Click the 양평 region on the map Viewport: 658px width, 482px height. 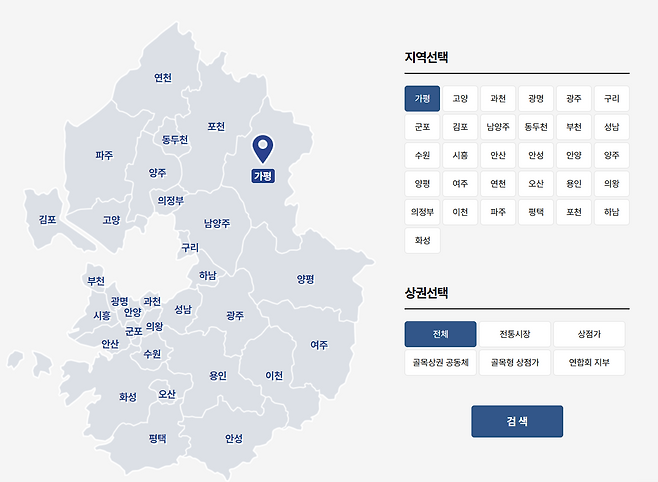tap(305, 278)
